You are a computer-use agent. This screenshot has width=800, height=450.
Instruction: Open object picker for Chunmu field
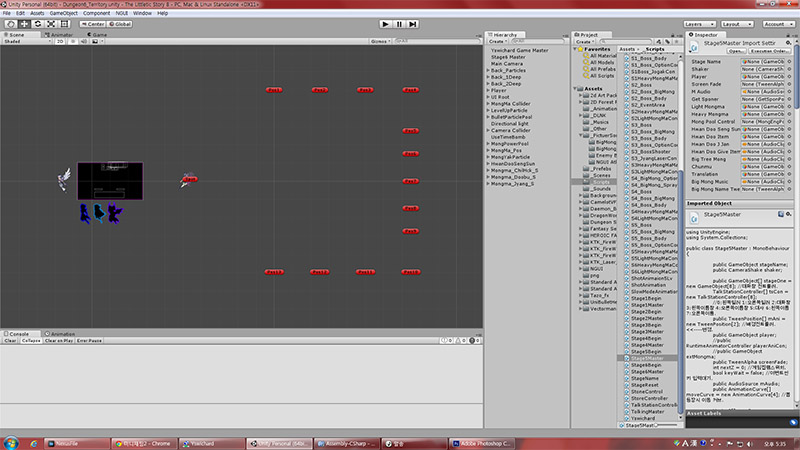(789, 167)
